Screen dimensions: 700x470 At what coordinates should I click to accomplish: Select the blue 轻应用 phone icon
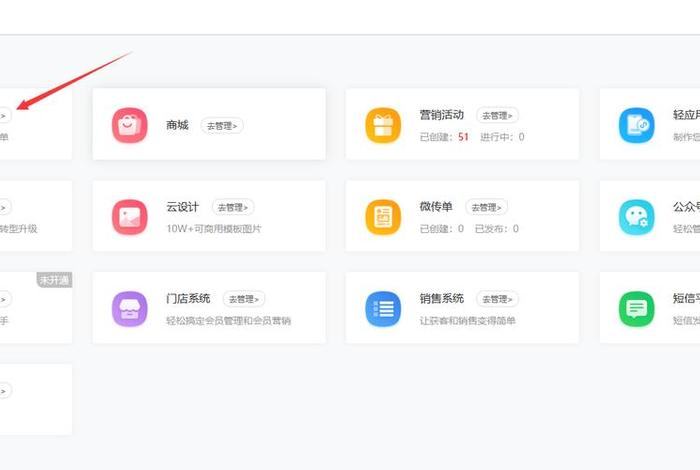[x=637, y=125]
